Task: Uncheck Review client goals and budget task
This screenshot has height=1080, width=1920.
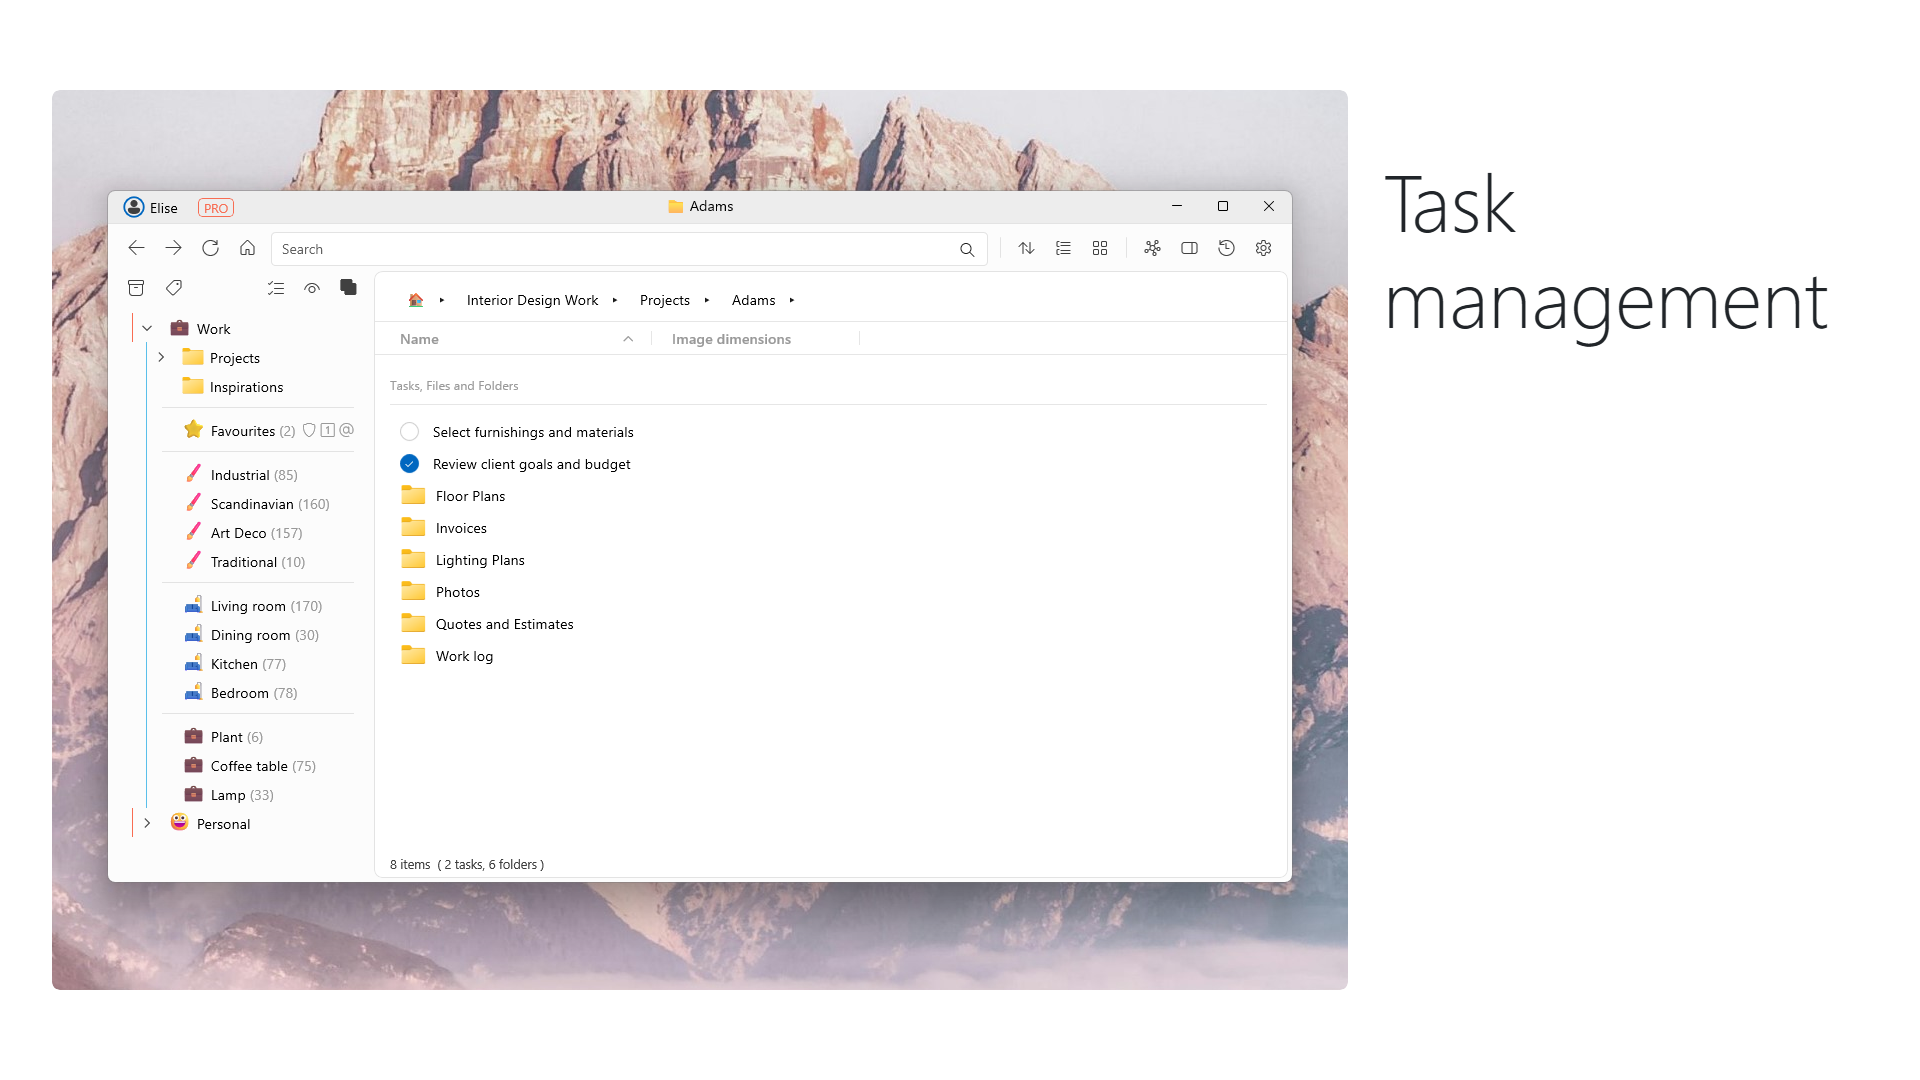Action: 409,464
